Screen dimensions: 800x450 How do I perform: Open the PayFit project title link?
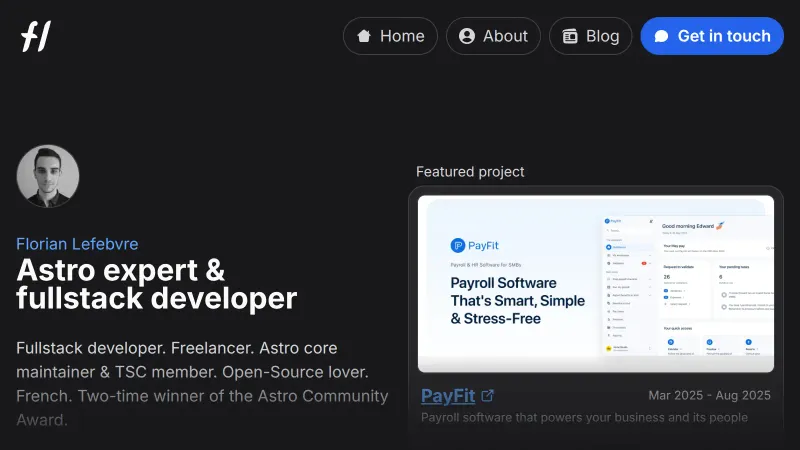[x=448, y=395]
